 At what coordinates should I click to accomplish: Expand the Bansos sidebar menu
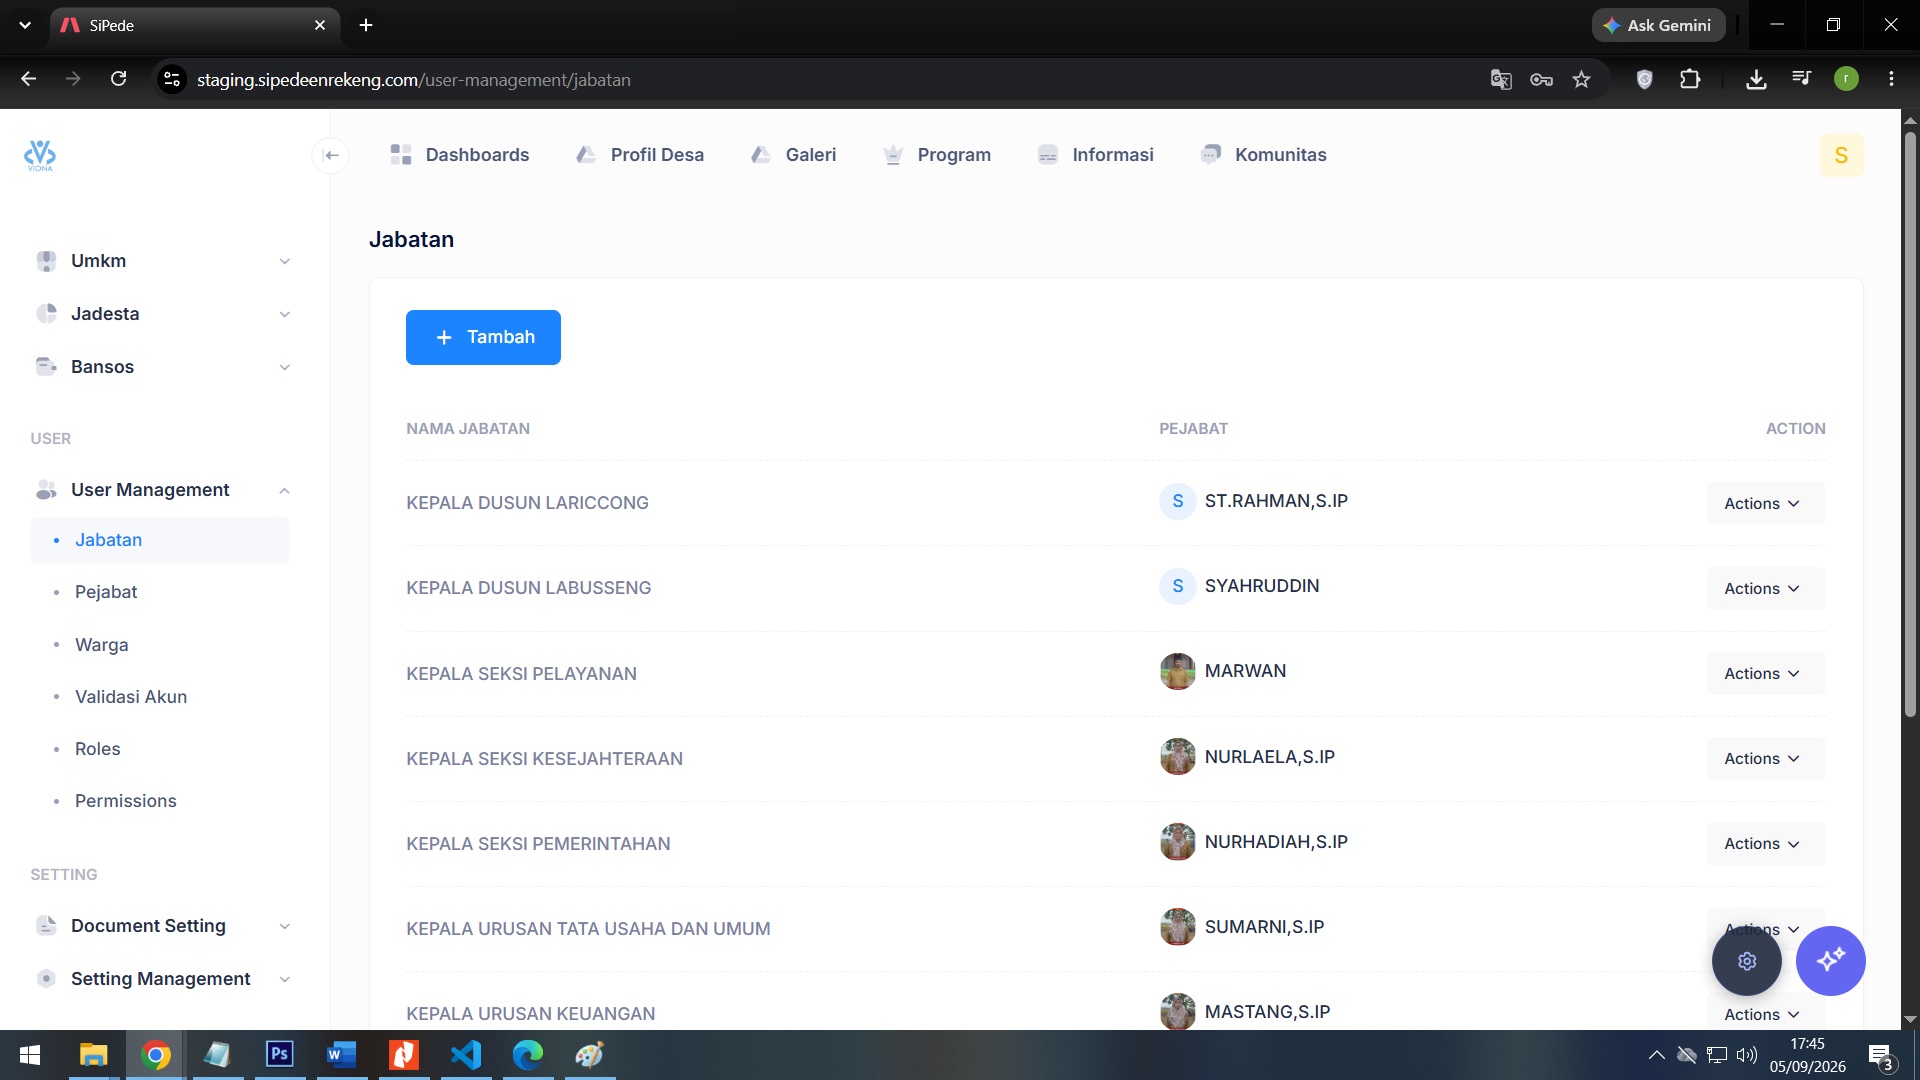[x=161, y=367]
